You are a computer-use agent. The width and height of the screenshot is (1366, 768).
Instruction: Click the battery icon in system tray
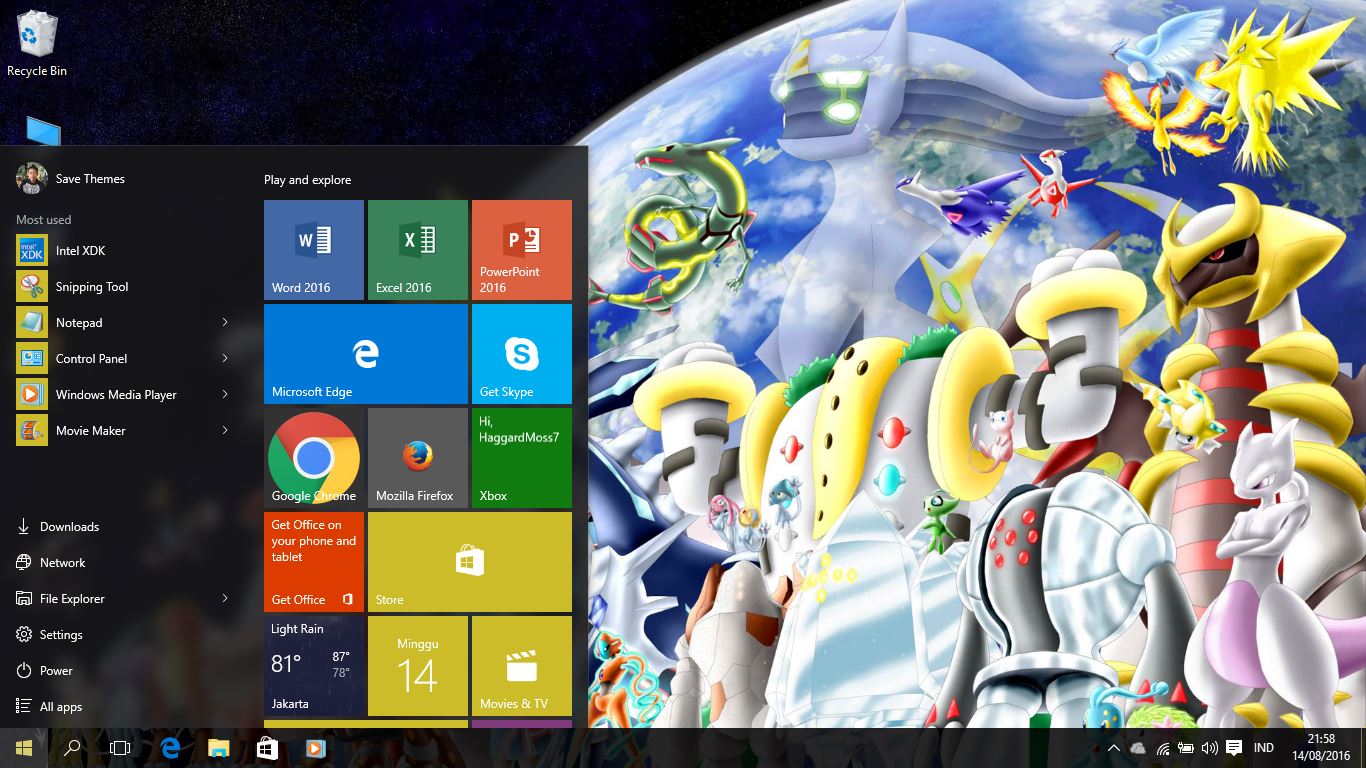pyautogui.click(x=1186, y=748)
